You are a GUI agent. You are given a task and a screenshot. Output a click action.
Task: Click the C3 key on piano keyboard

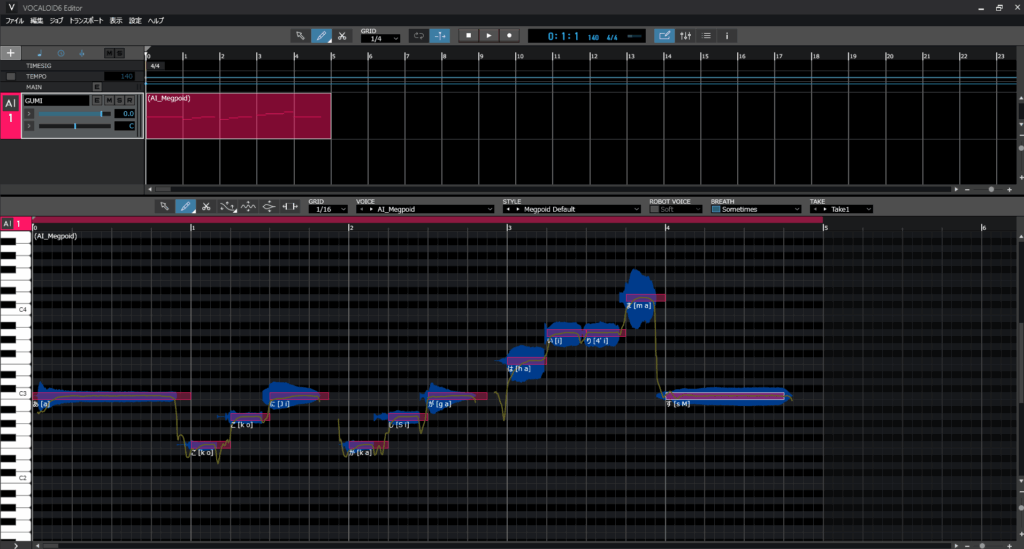[16, 394]
